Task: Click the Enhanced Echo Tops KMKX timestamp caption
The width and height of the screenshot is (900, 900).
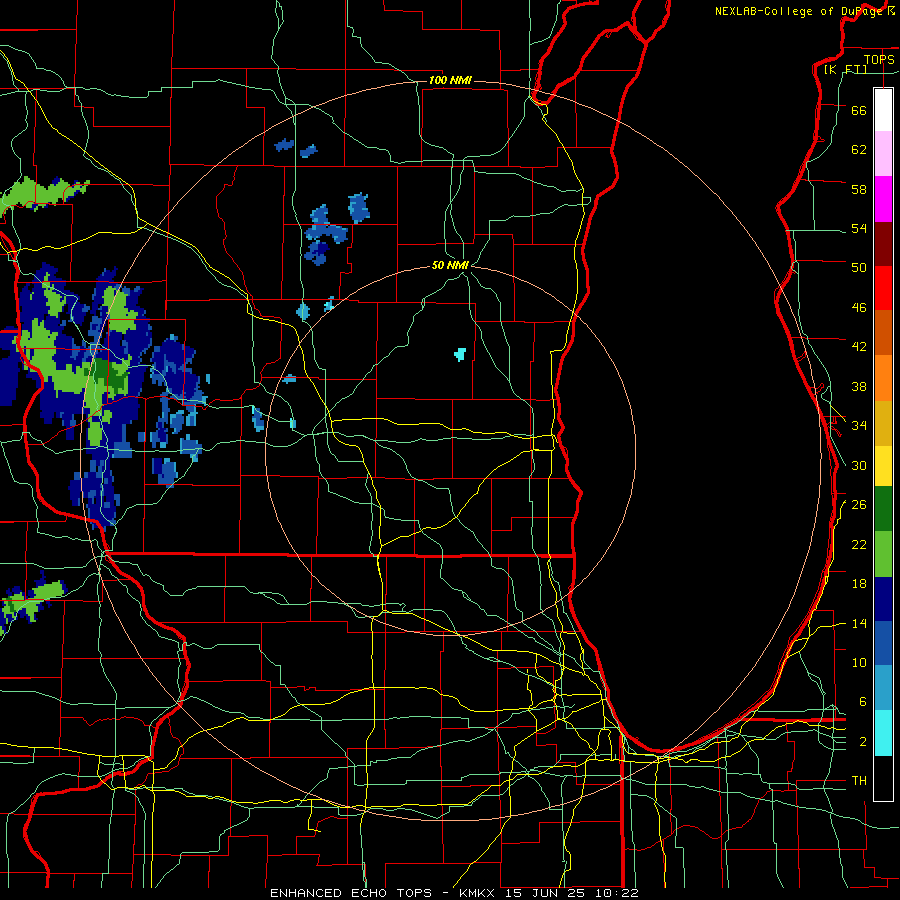Action: (454, 893)
